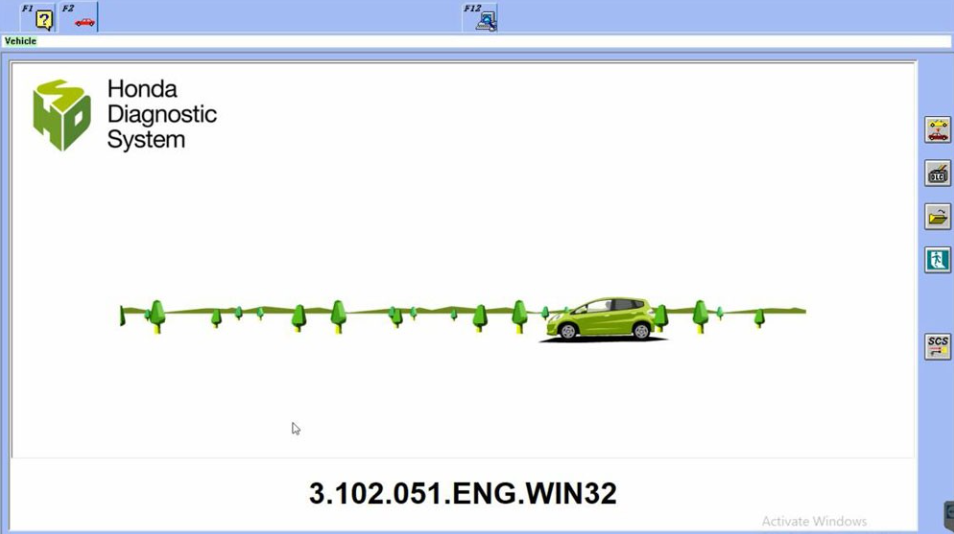Viewport: 954px width, 534px height.
Task: Click the two-cars vehicle selection icon
Action: point(938,130)
